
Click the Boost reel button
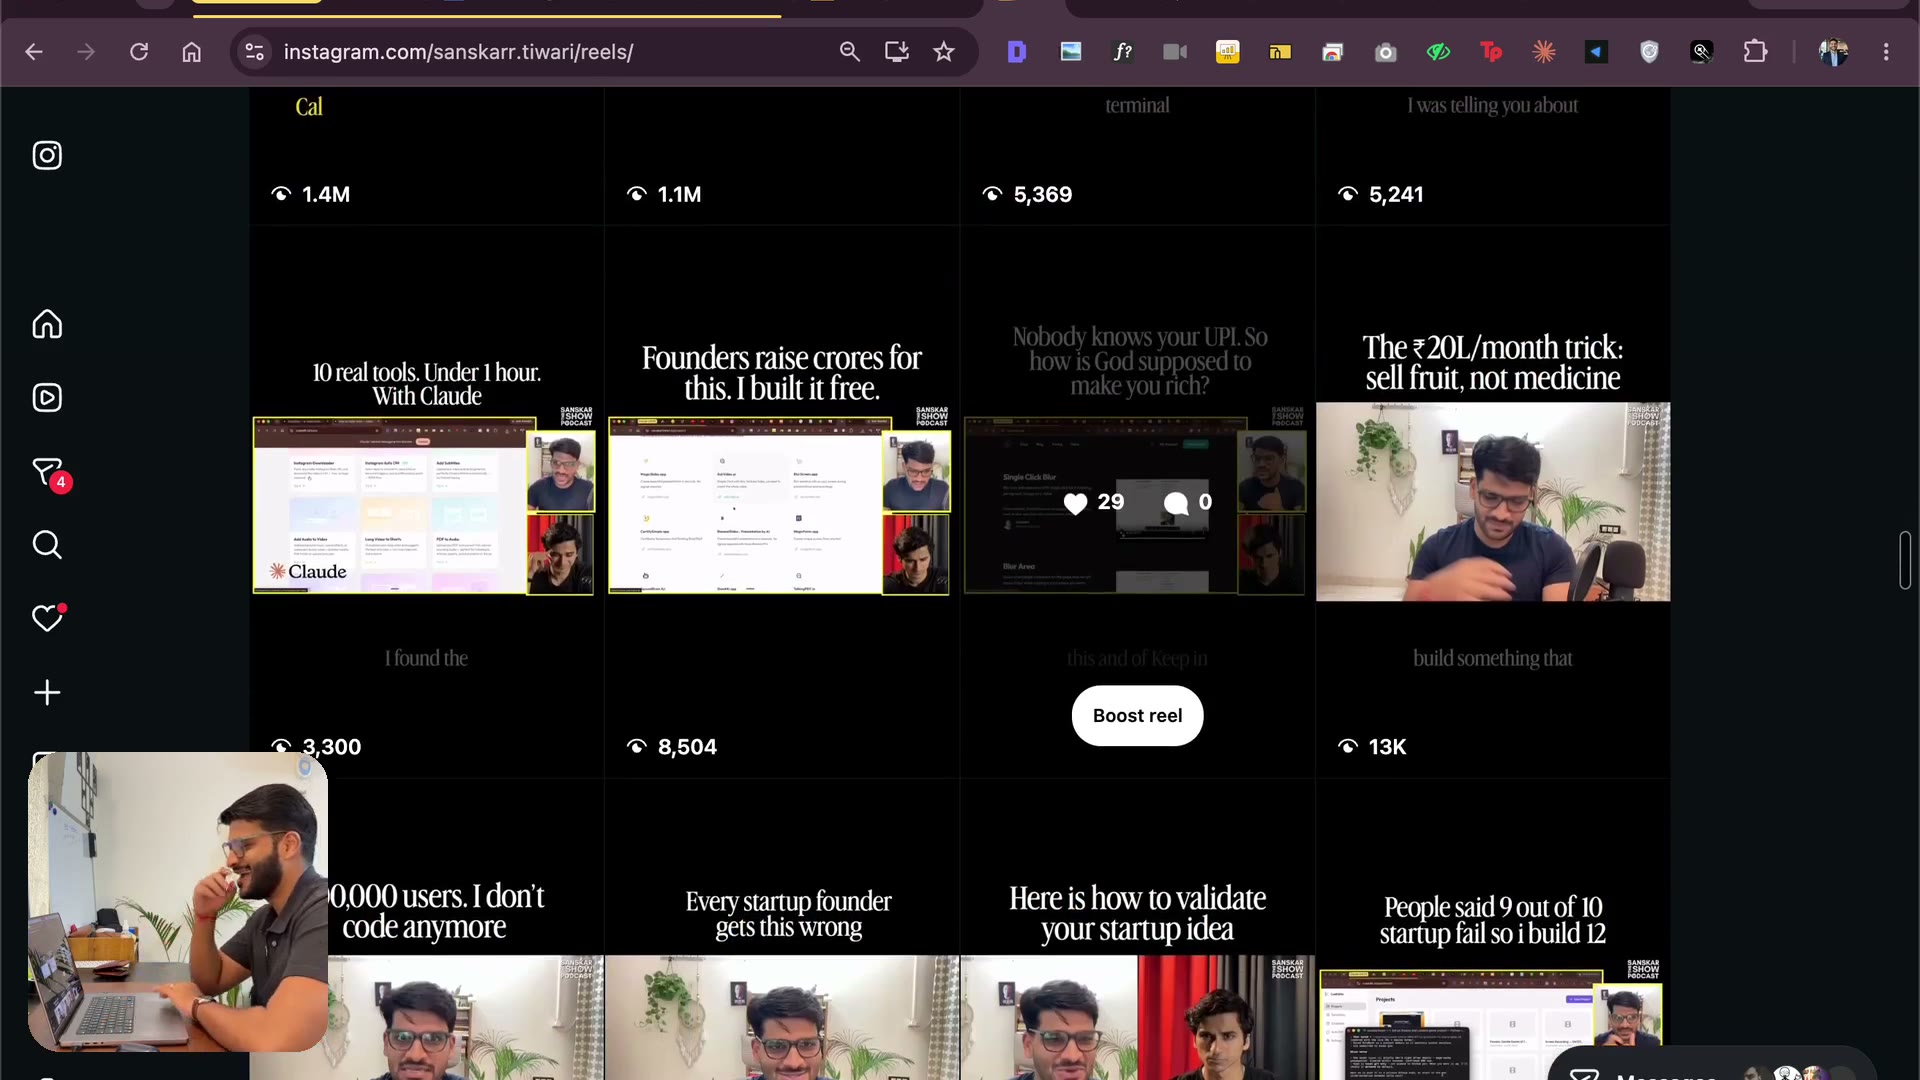pyautogui.click(x=1137, y=716)
